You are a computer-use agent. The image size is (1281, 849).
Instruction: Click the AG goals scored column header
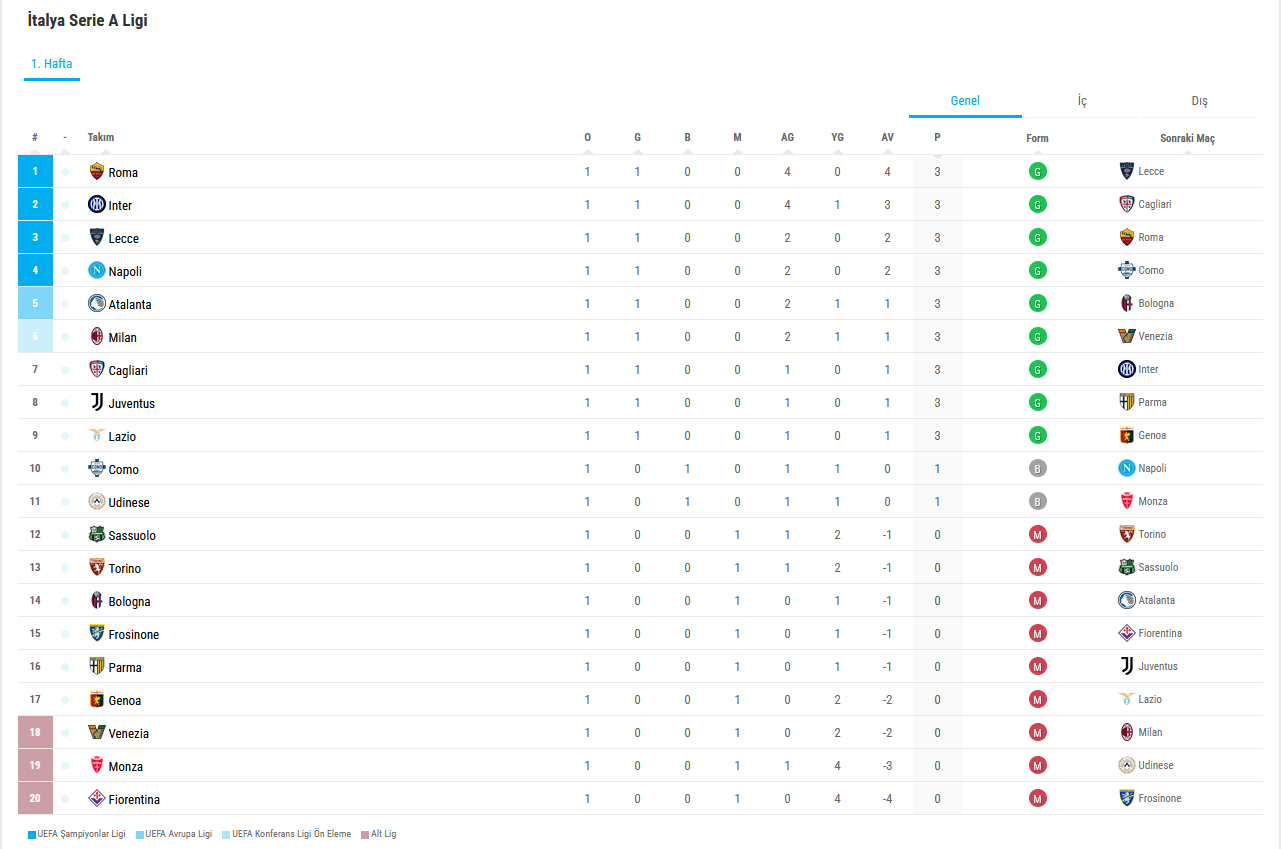787,138
